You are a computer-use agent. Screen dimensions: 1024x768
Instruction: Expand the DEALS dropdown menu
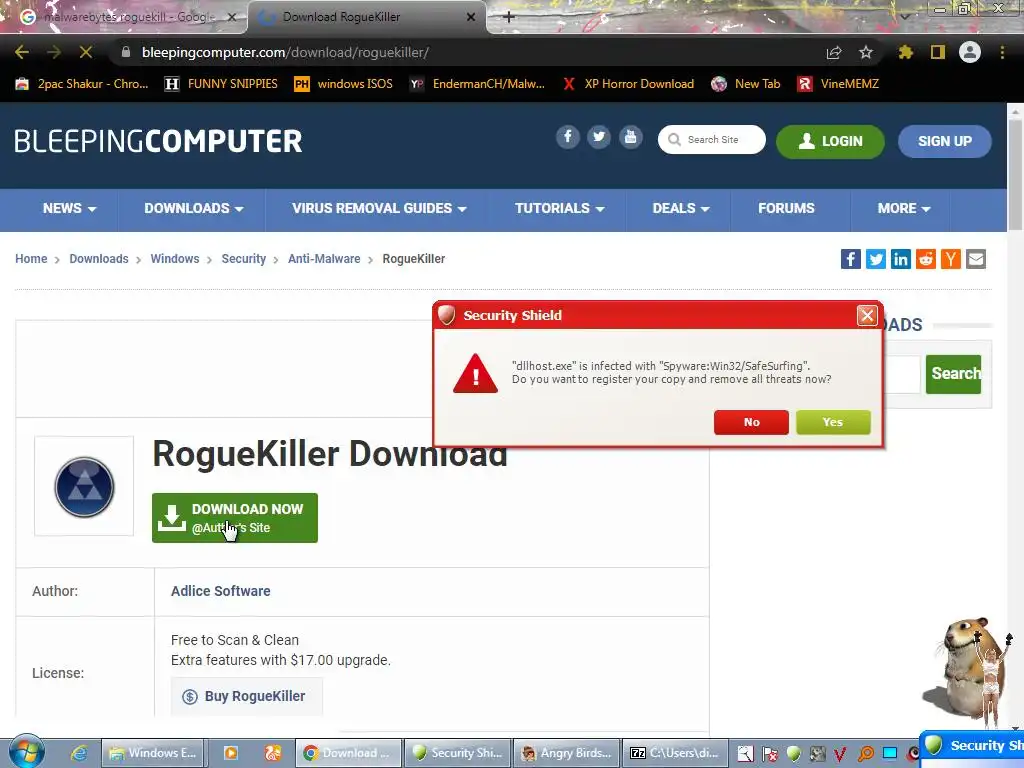point(680,208)
